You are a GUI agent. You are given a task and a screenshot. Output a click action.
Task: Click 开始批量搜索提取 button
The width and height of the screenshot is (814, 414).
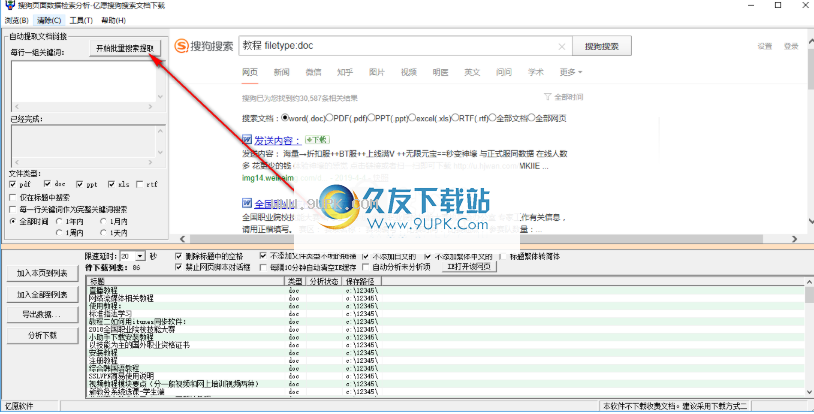125,48
